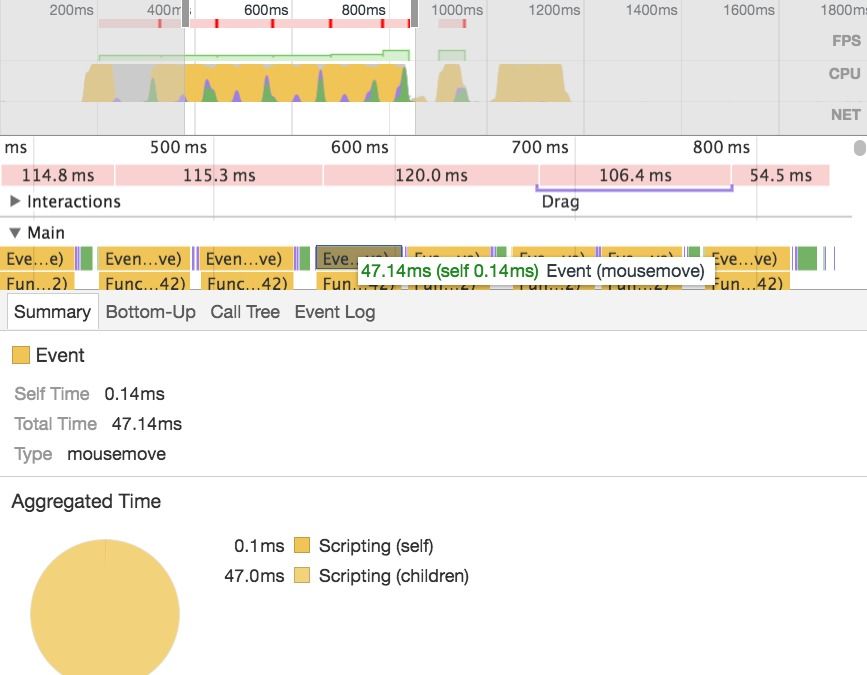Click the Scripting (children) color swatch
Image resolution: width=867 pixels, height=675 pixels.
click(302, 575)
